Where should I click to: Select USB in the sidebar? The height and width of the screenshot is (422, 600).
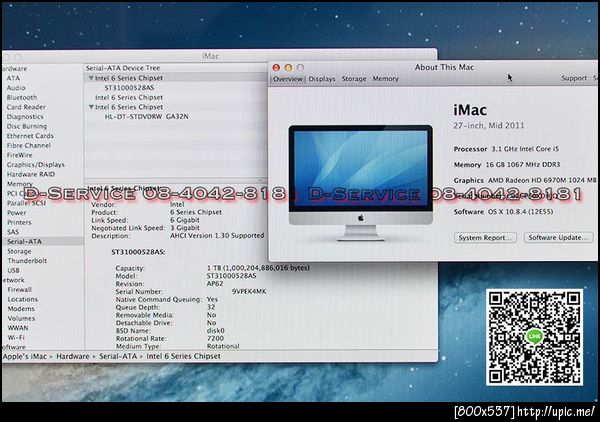tap(13, 270)
